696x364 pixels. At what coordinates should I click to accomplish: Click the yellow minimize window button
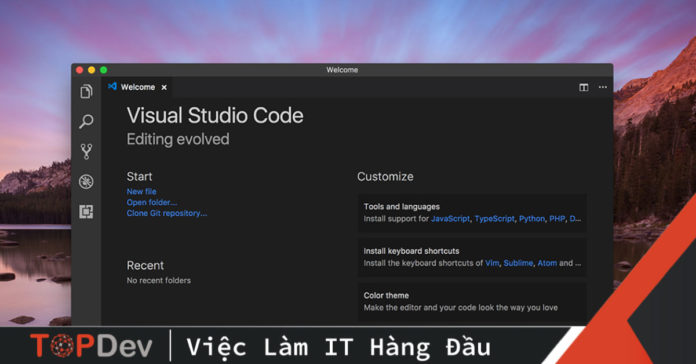91,70
